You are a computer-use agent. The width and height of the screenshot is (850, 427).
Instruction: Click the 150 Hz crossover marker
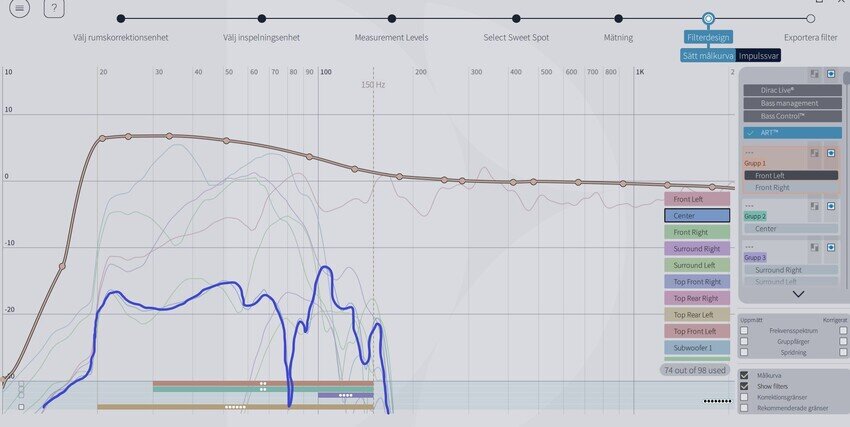373,85
